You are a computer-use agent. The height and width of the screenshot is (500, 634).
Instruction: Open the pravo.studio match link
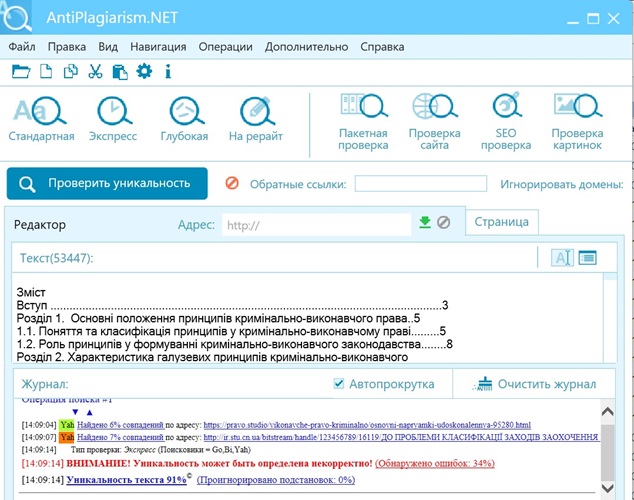pyautogui.click(x=367, y=425)
